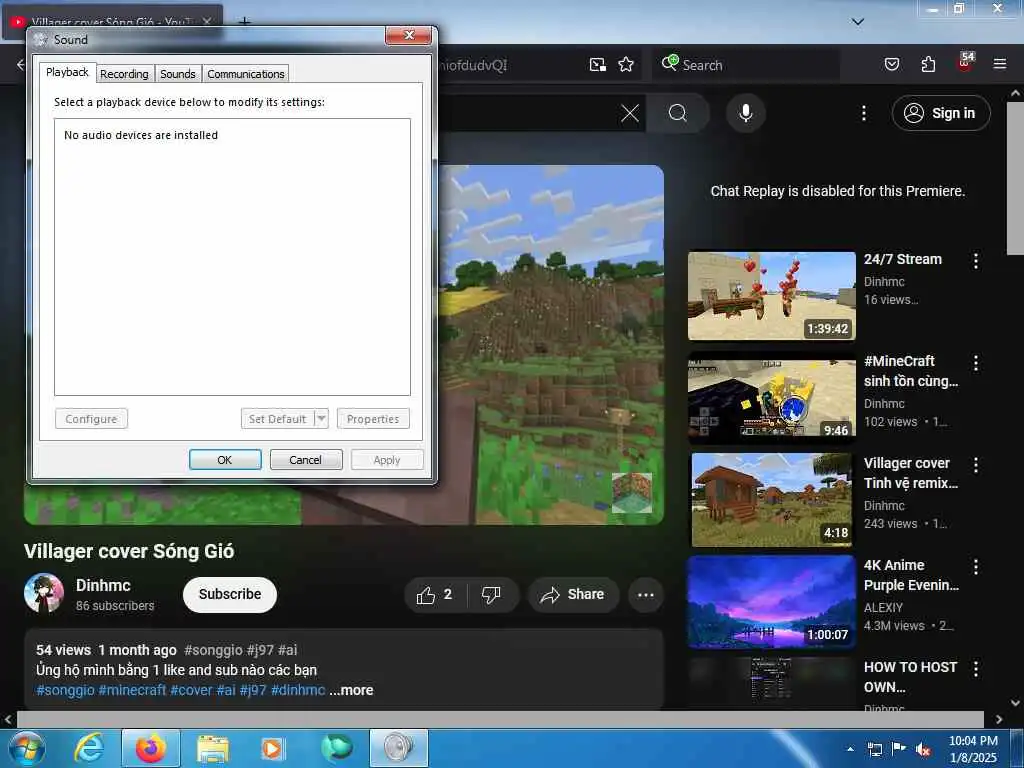Click the #songgio hashtag in description top line
The height and width of the screenshot is (768, 1024).
[213, 650]
